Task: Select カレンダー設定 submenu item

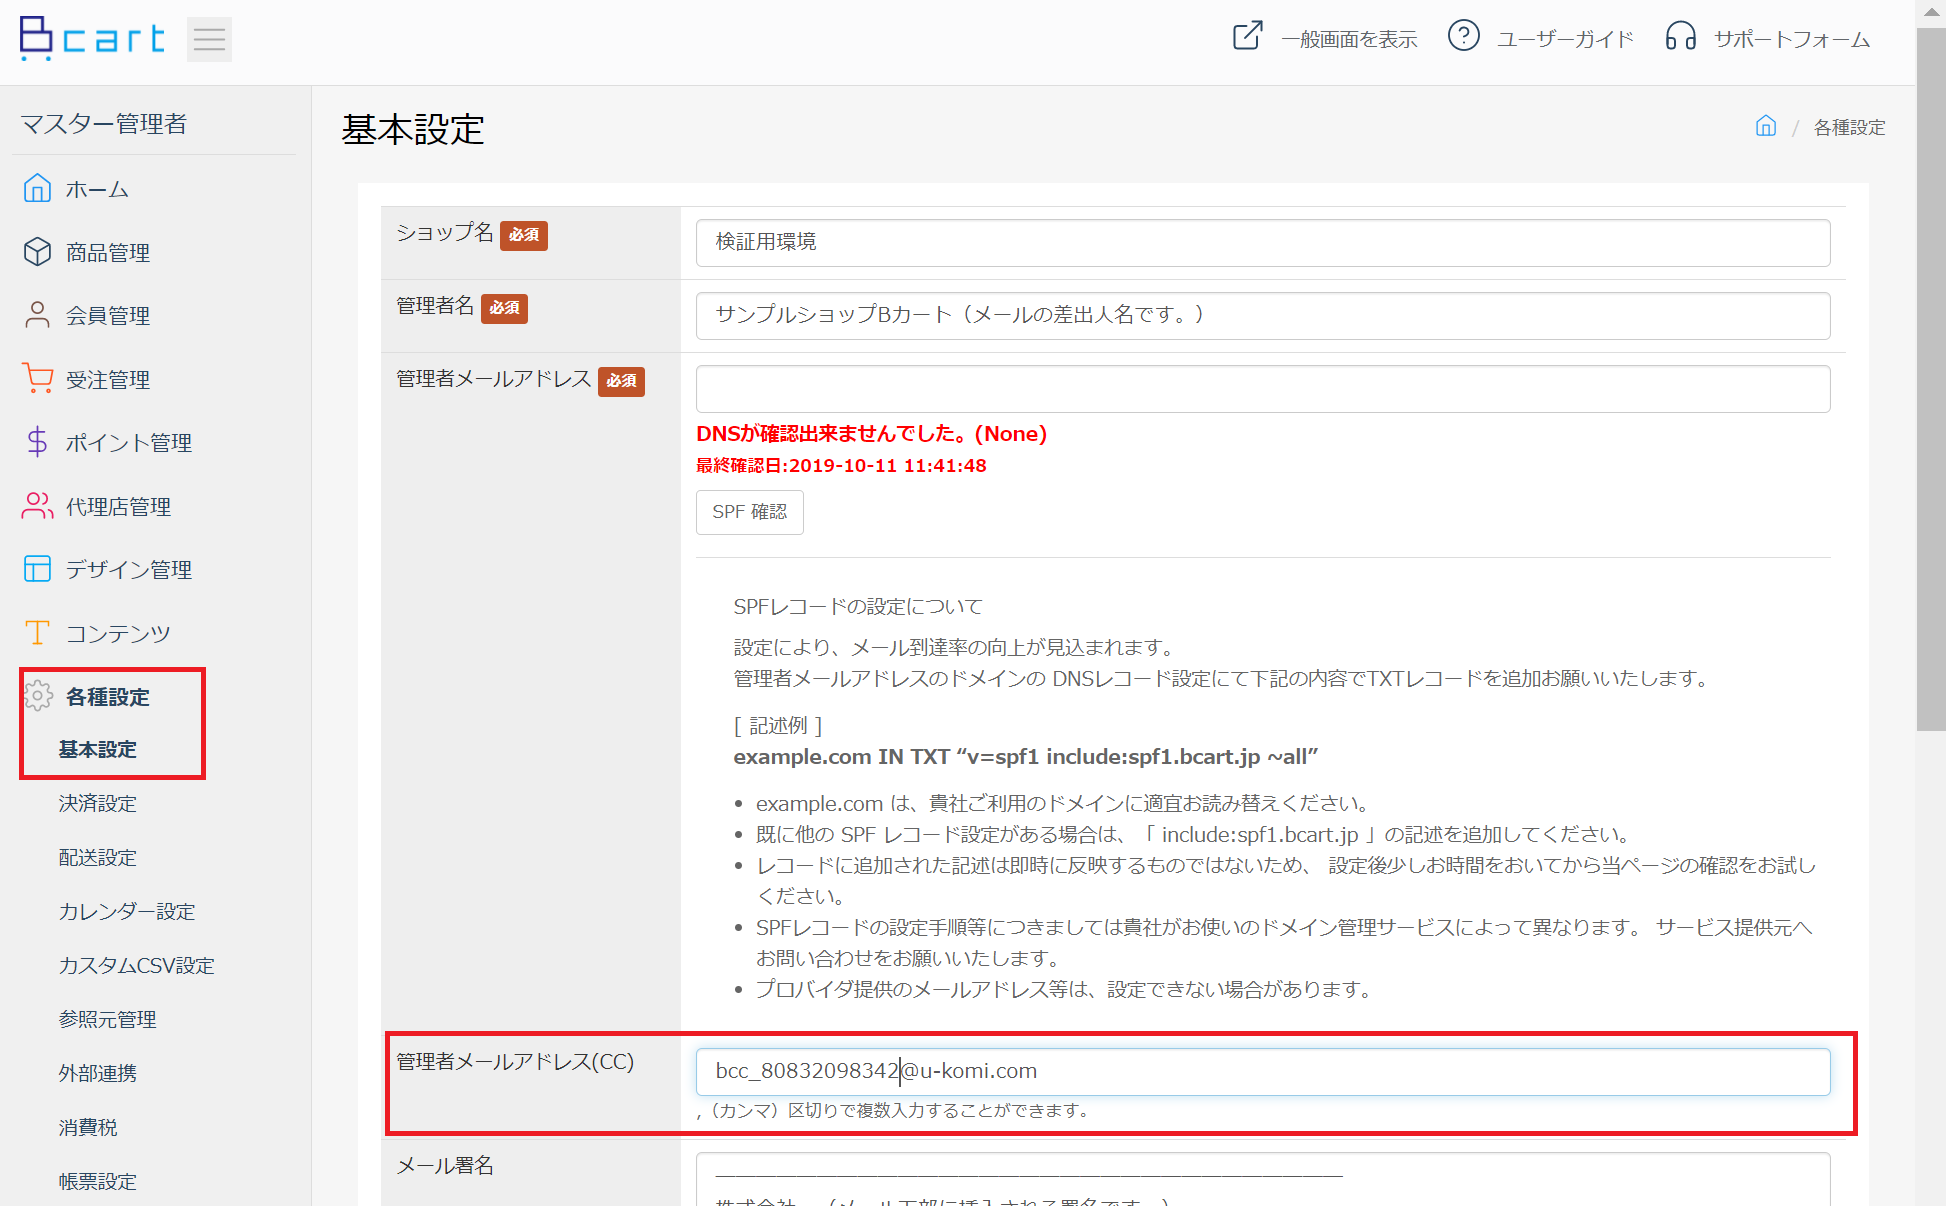Action: pos(127,912)
